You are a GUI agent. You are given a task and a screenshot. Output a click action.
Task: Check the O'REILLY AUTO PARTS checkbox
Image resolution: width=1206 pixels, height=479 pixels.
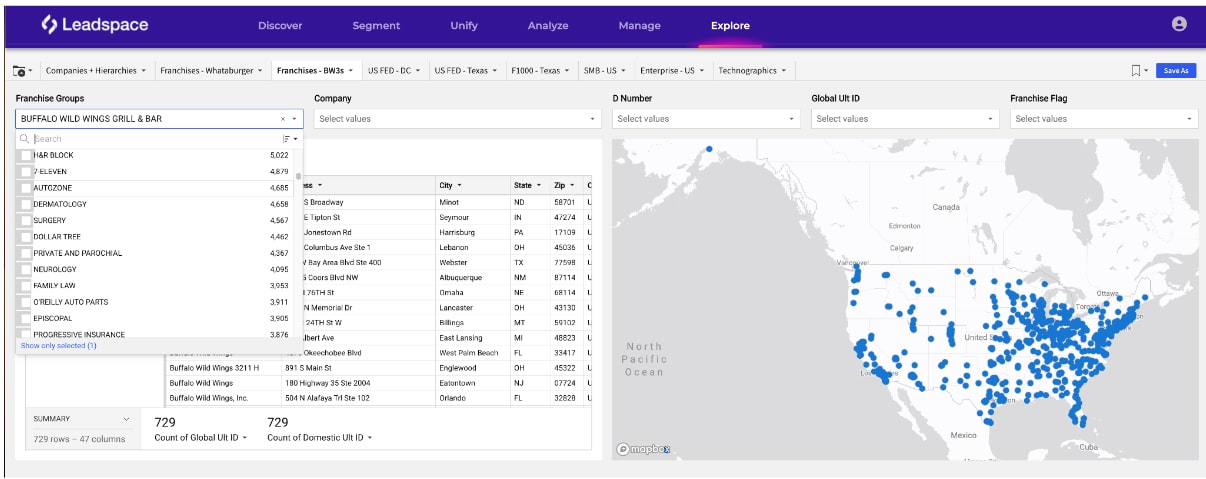26,302
